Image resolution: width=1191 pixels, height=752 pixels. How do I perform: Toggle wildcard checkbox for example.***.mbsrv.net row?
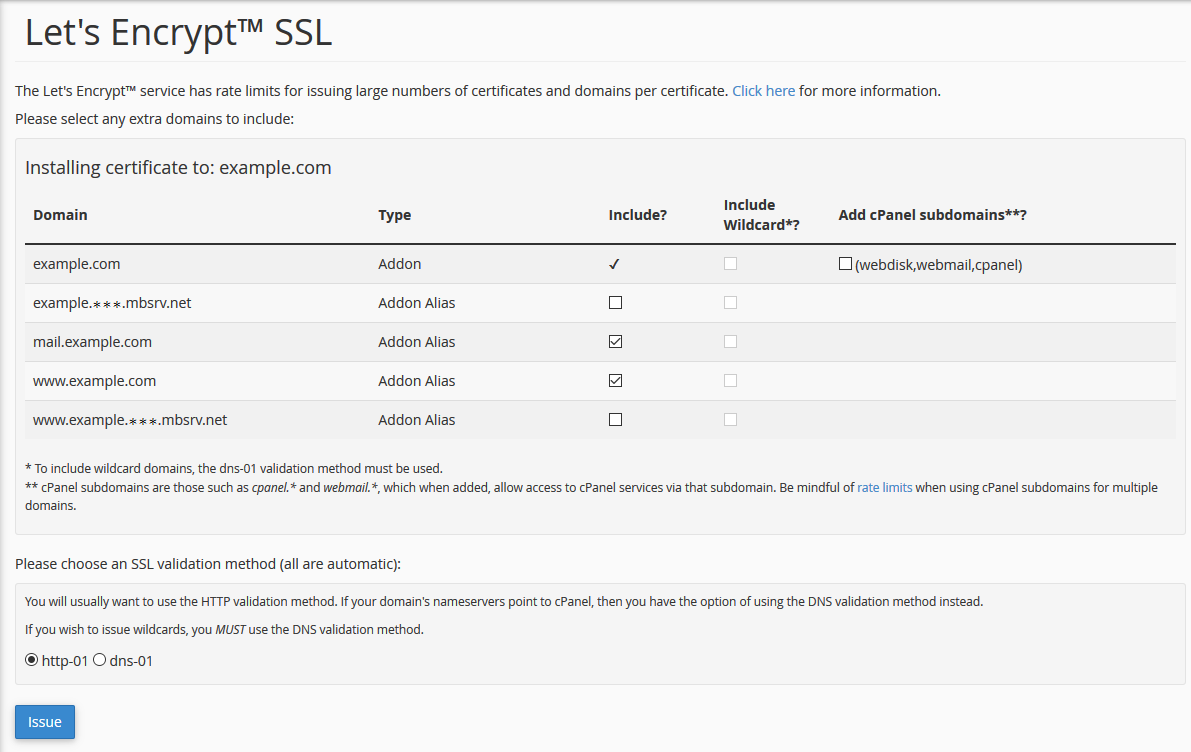(731, 303)
